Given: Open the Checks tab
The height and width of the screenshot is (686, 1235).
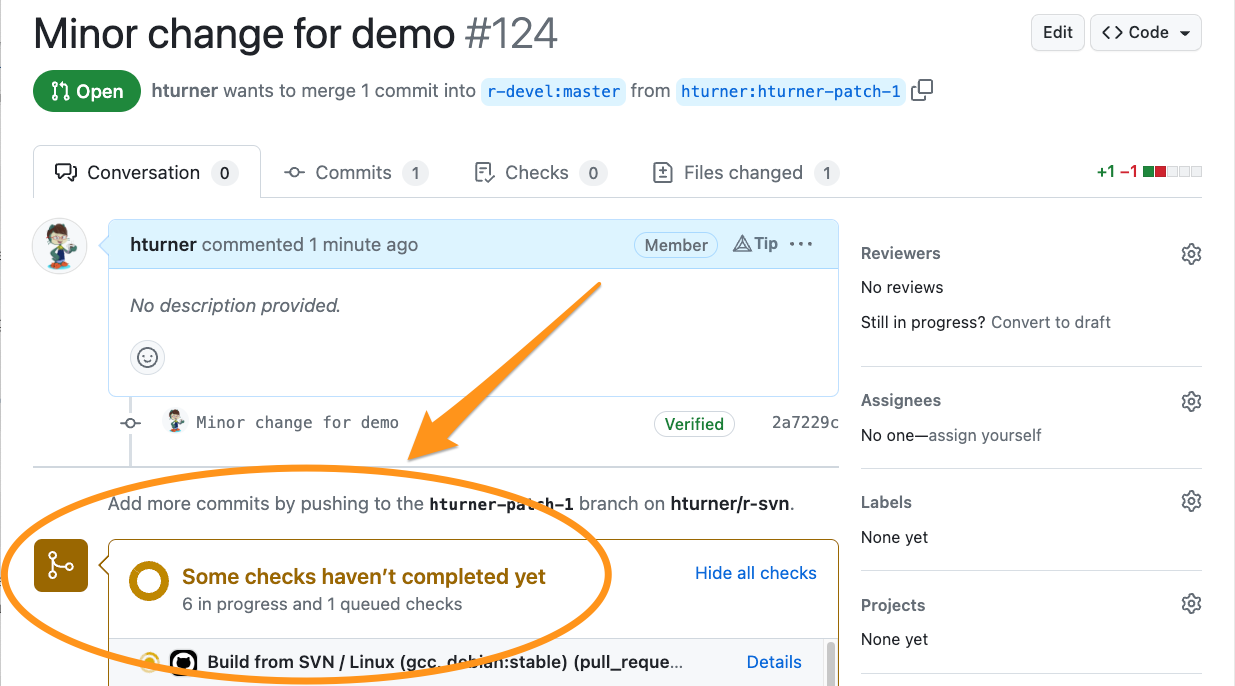Looking at the screenshot, I should pyautogui.click(x=536, y=173).
